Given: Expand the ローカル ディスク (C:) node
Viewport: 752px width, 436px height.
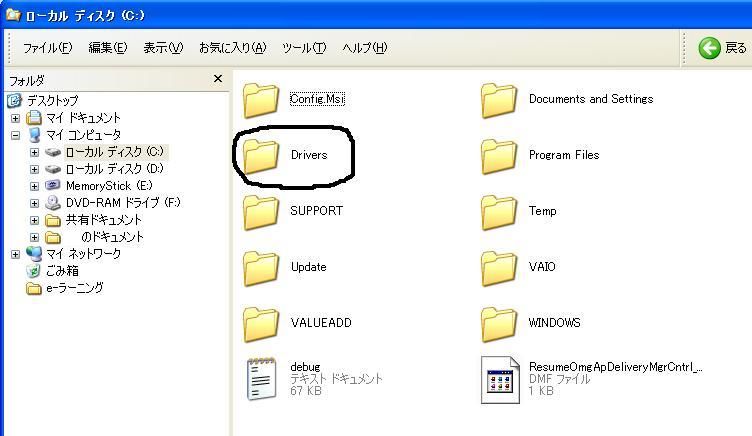Looking at the screenshot, I should (34, 152).
